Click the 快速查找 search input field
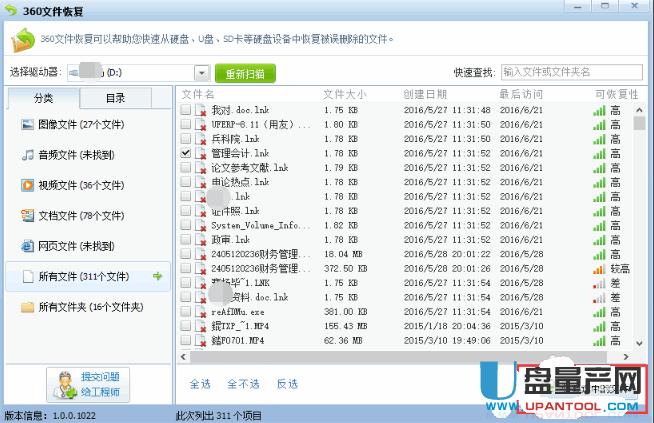The image size is (654, 423). [x=570, y=72]
